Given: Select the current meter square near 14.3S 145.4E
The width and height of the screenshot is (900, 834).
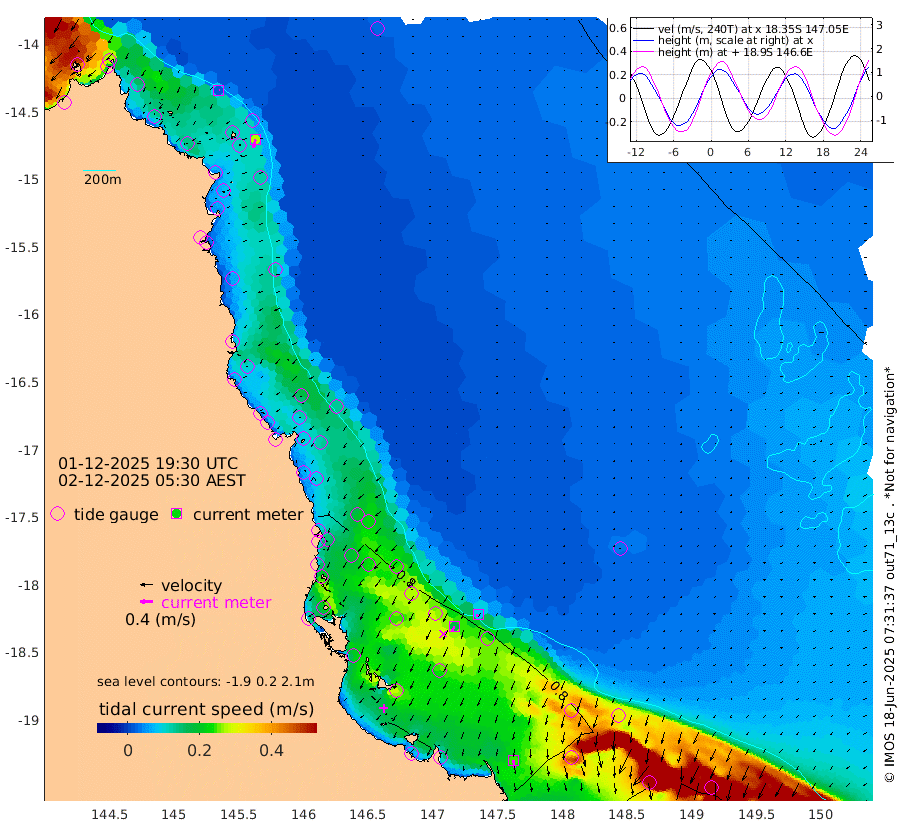Looking at the screenshot, I should click(x=218, y=90).
